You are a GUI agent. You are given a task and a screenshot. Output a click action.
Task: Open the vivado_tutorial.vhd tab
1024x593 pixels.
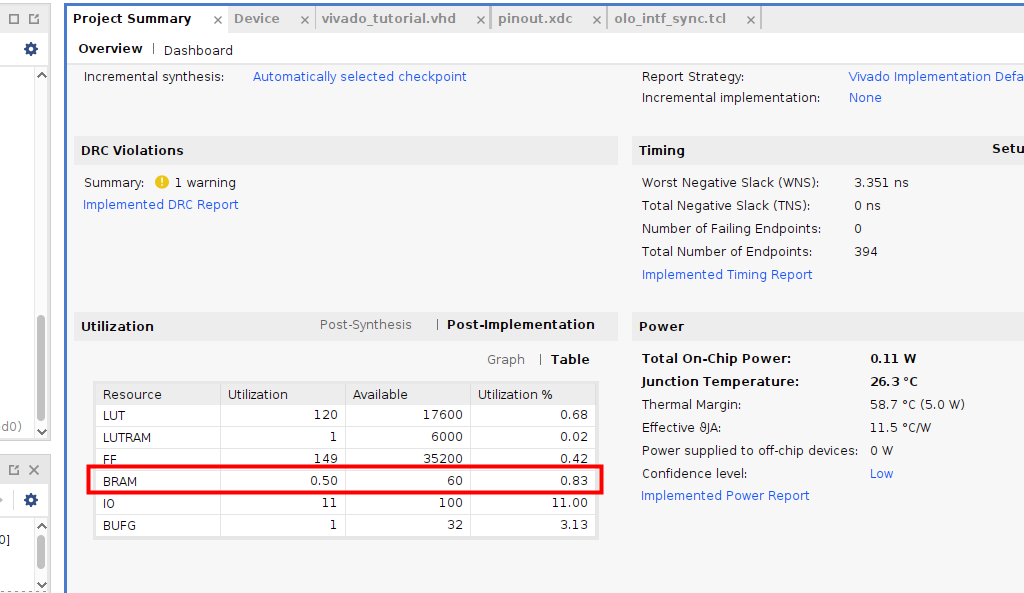coord(389,19)
